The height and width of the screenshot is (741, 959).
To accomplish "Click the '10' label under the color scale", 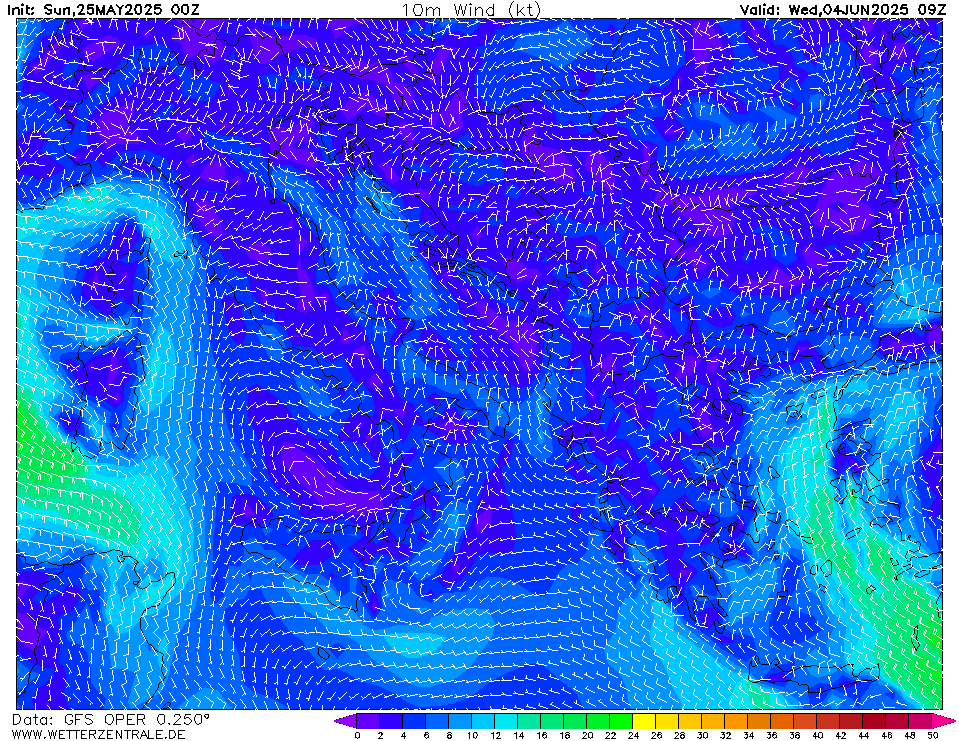I will 472,735.
